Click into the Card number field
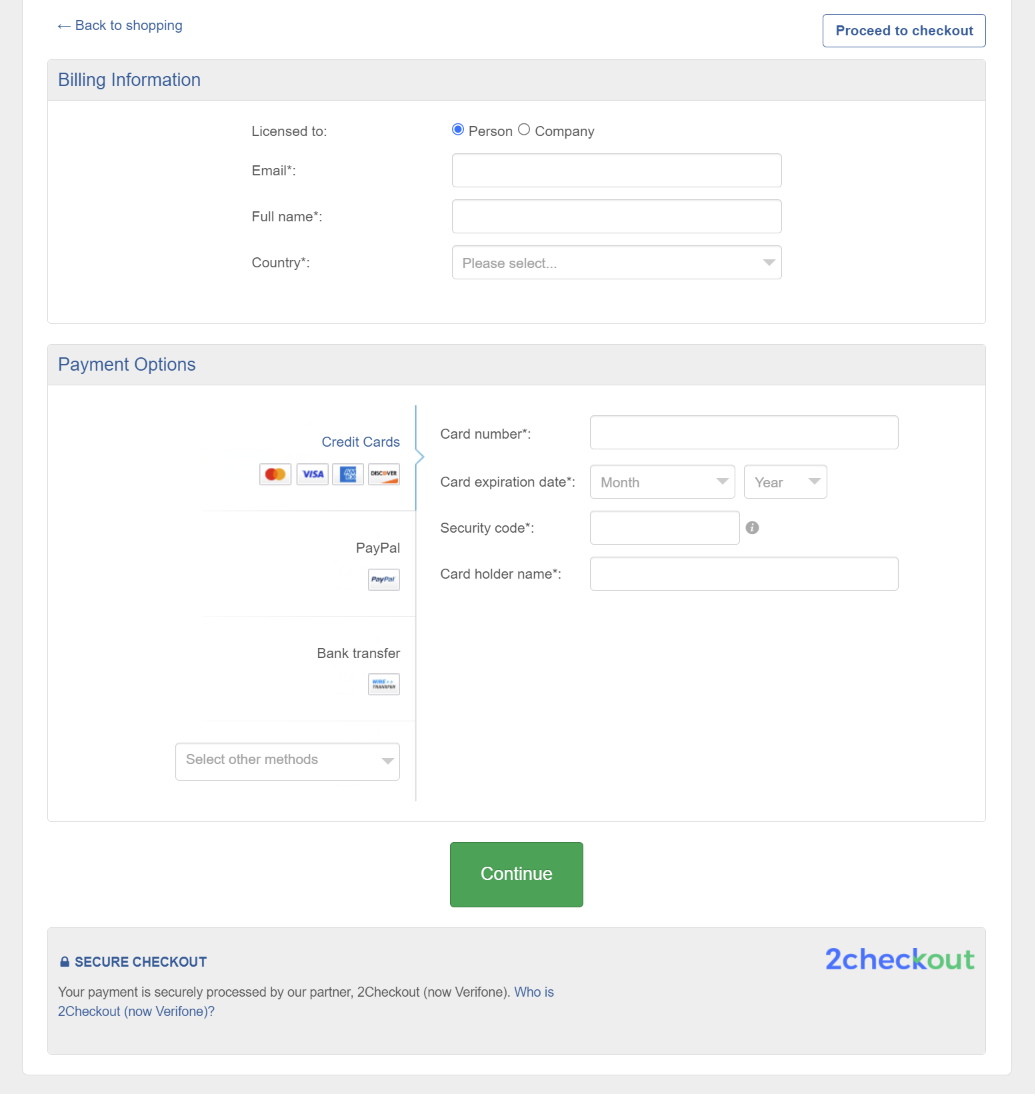This screenshot has width=1035, height=1094. coord(744,433)
